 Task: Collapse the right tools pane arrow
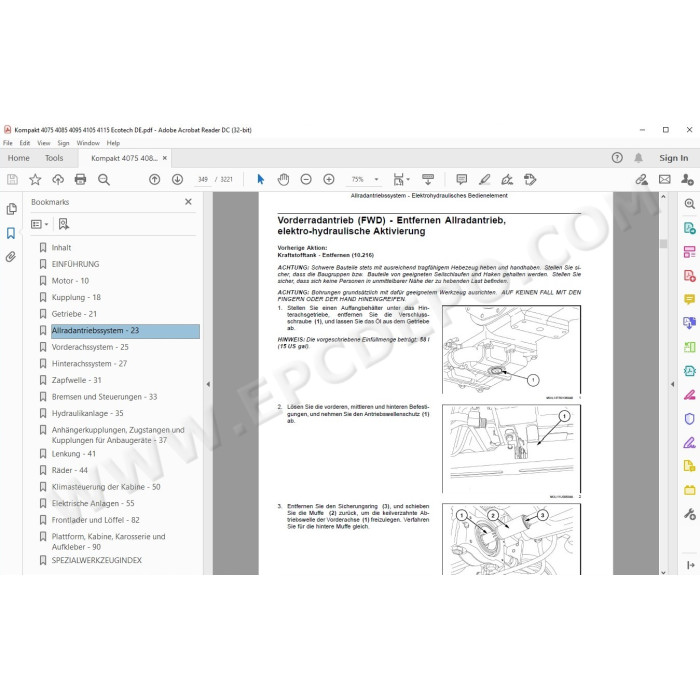pos(673,383)
